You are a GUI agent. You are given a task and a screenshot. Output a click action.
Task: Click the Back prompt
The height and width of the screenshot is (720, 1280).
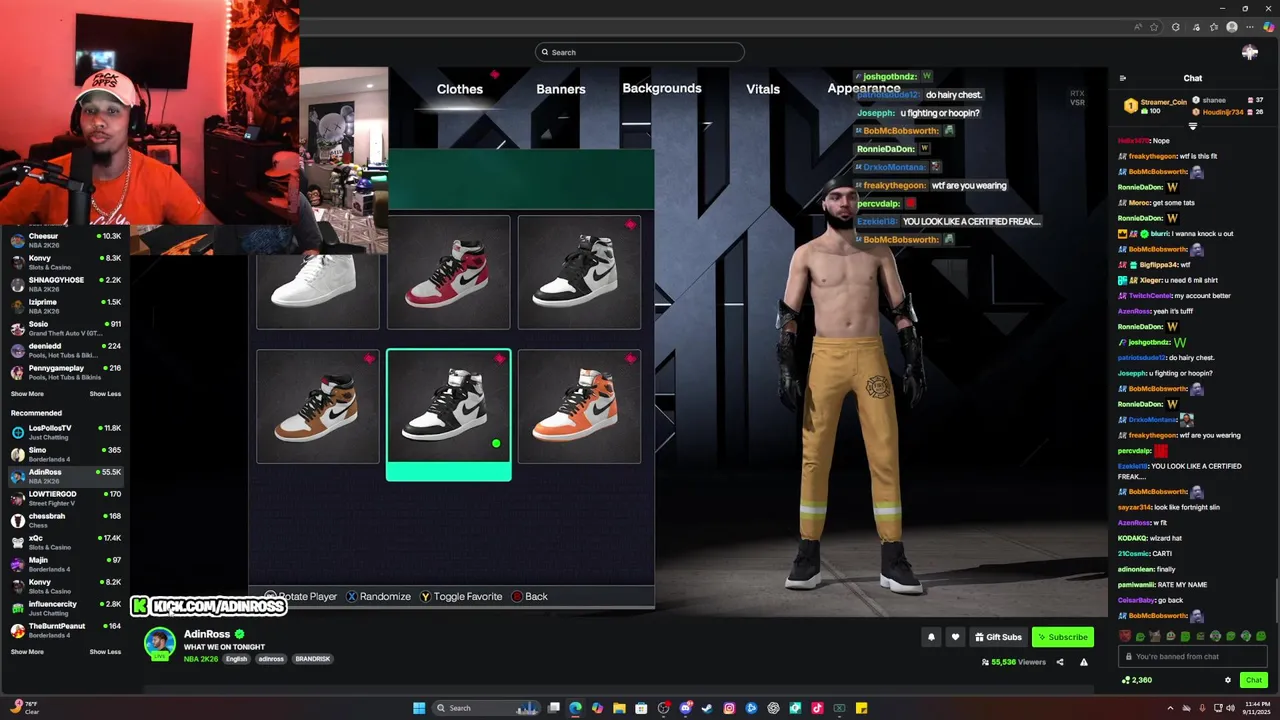pos(530,596)
